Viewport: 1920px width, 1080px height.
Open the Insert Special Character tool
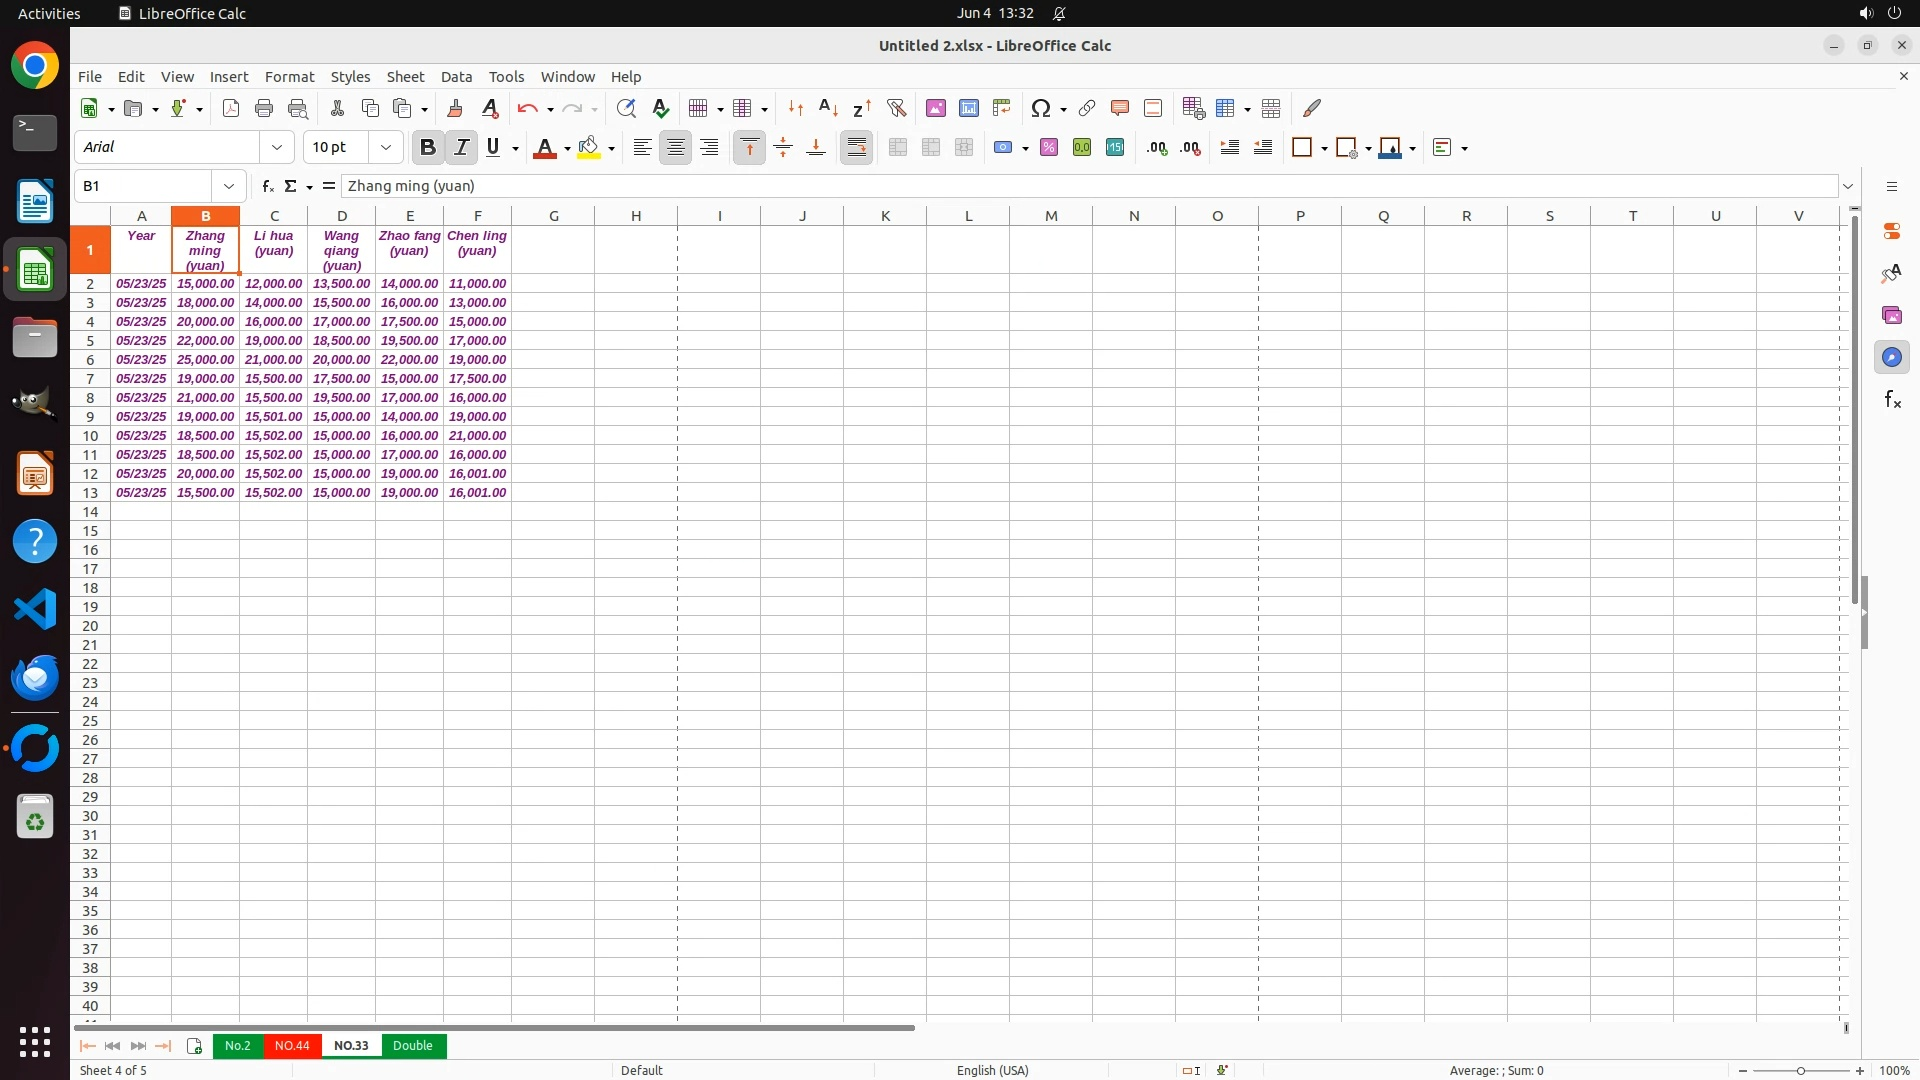(x=1041, y=108)
